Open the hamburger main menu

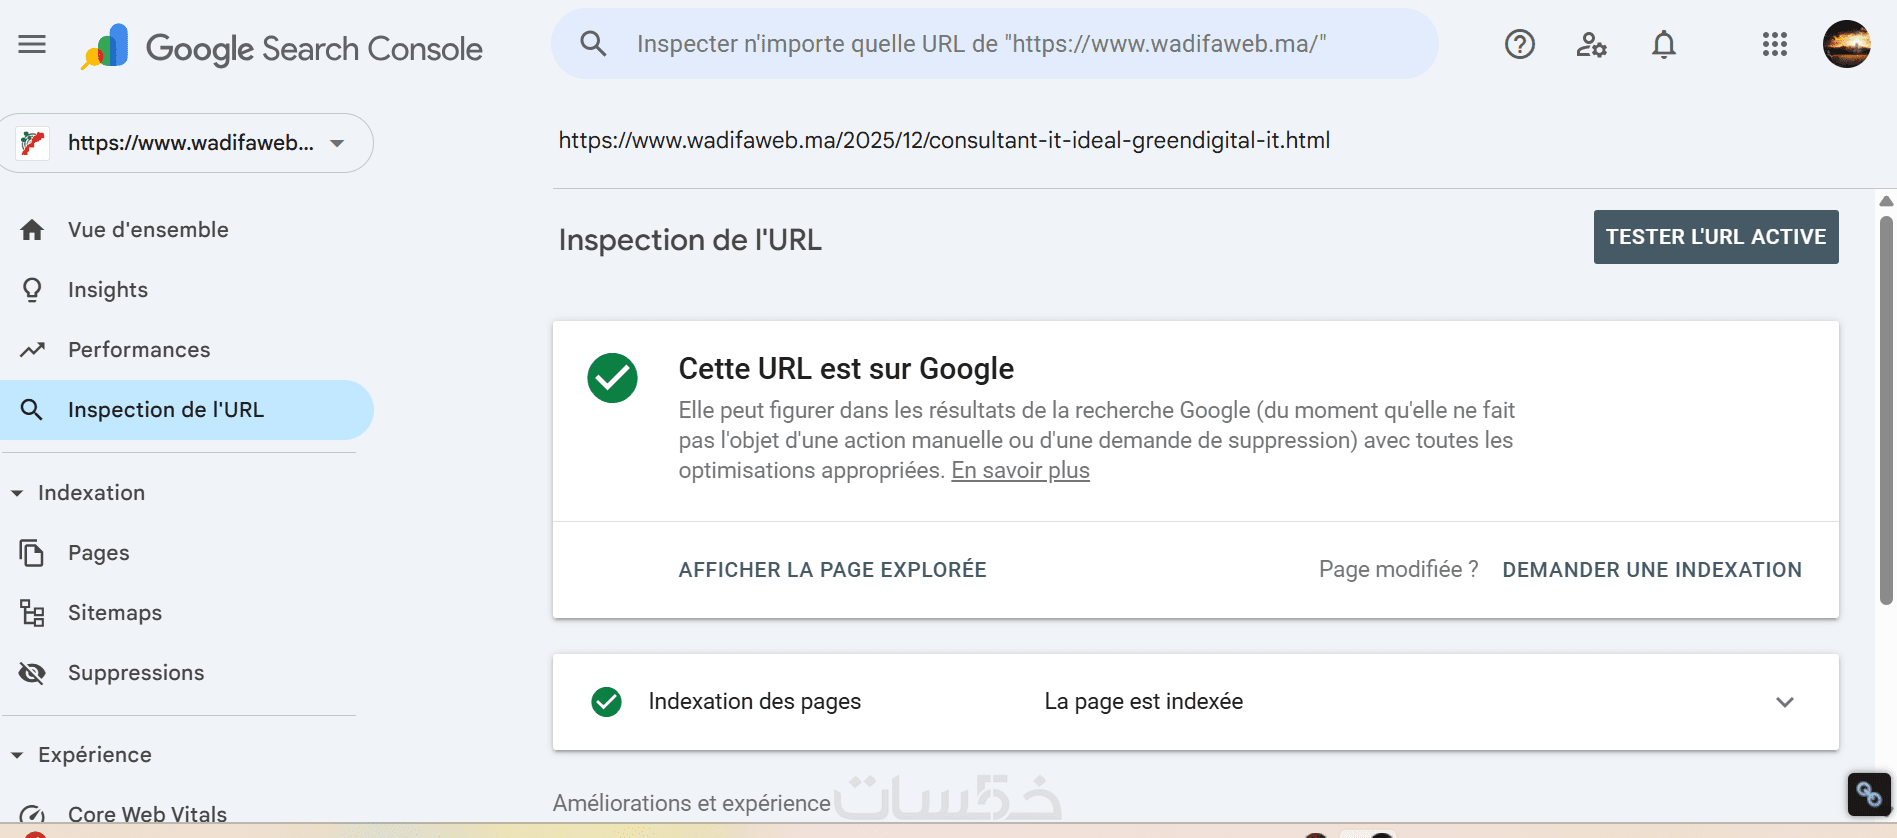tap(32, 44)
